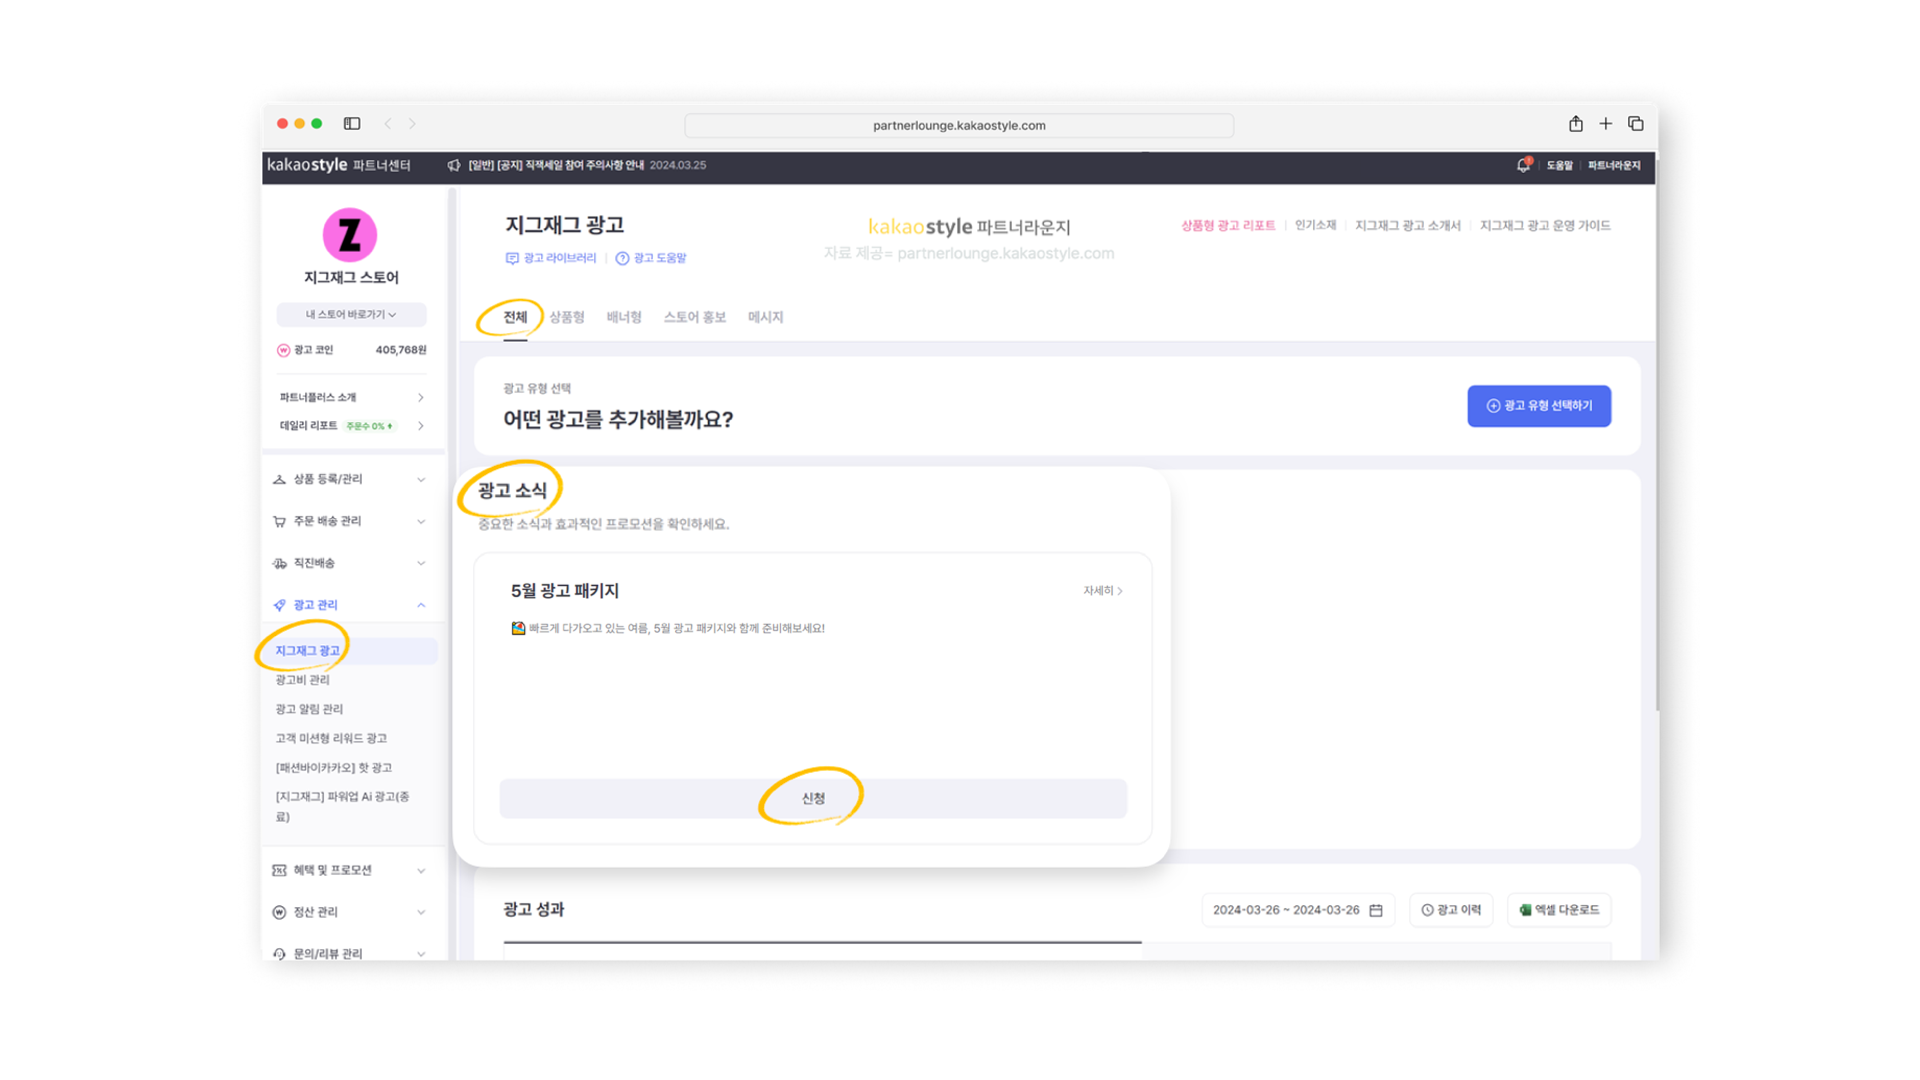
Task: Click the kakaostyle 파트너센터 logo
Action: tap(339, 165)
